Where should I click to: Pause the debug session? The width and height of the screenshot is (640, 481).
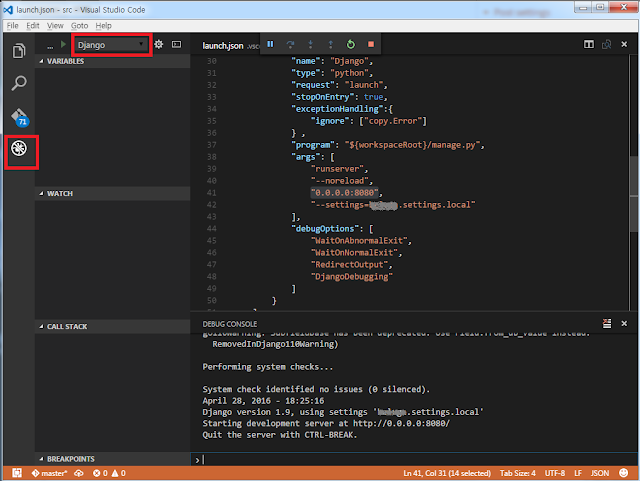point(270,44)
